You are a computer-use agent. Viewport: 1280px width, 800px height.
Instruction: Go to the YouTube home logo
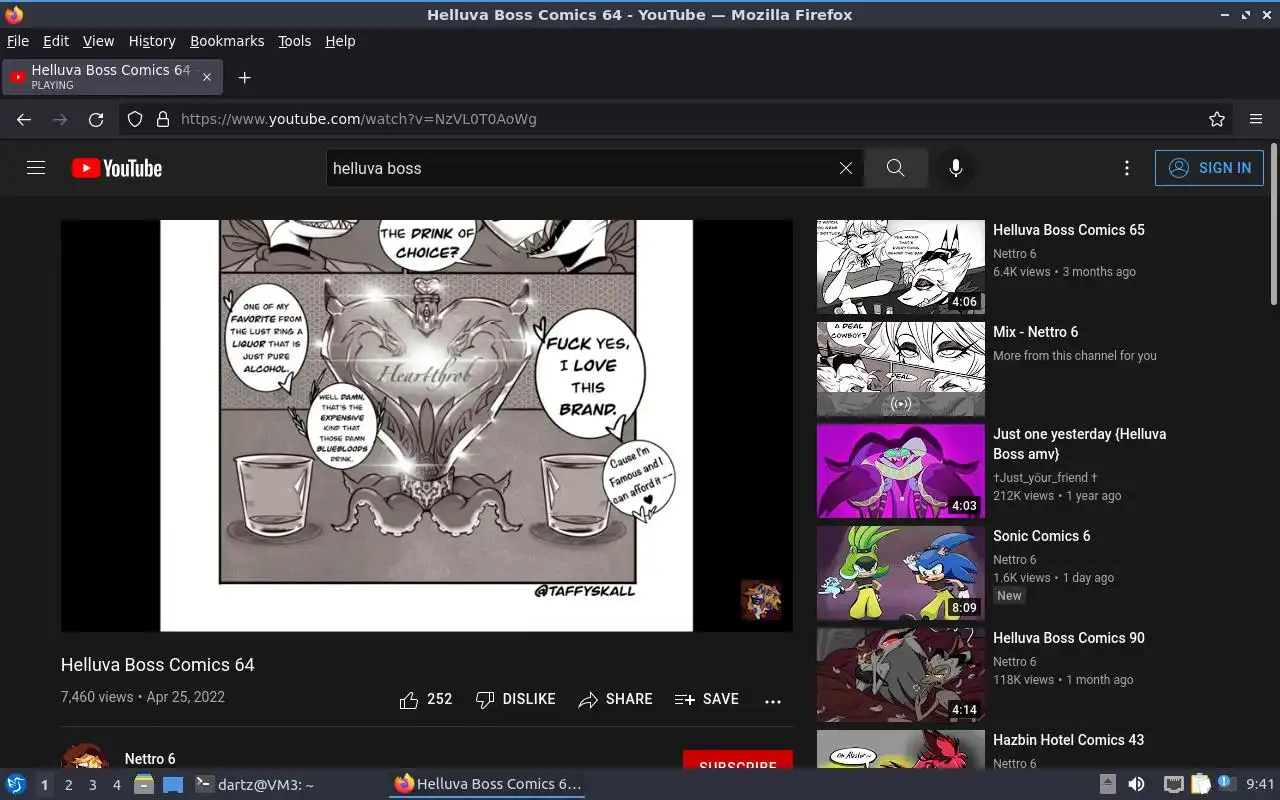pyautogui.click(x=117, y=168)
